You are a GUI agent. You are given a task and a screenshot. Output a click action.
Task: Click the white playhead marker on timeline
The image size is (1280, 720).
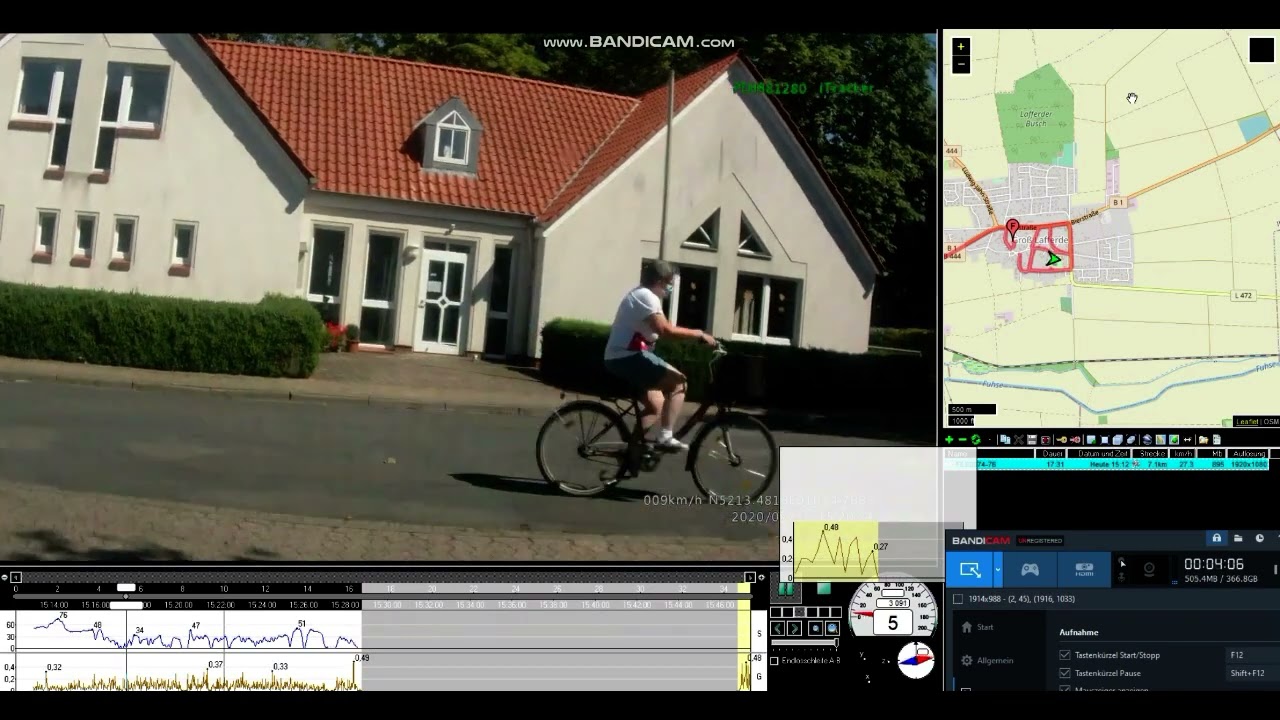pos(126,588)
